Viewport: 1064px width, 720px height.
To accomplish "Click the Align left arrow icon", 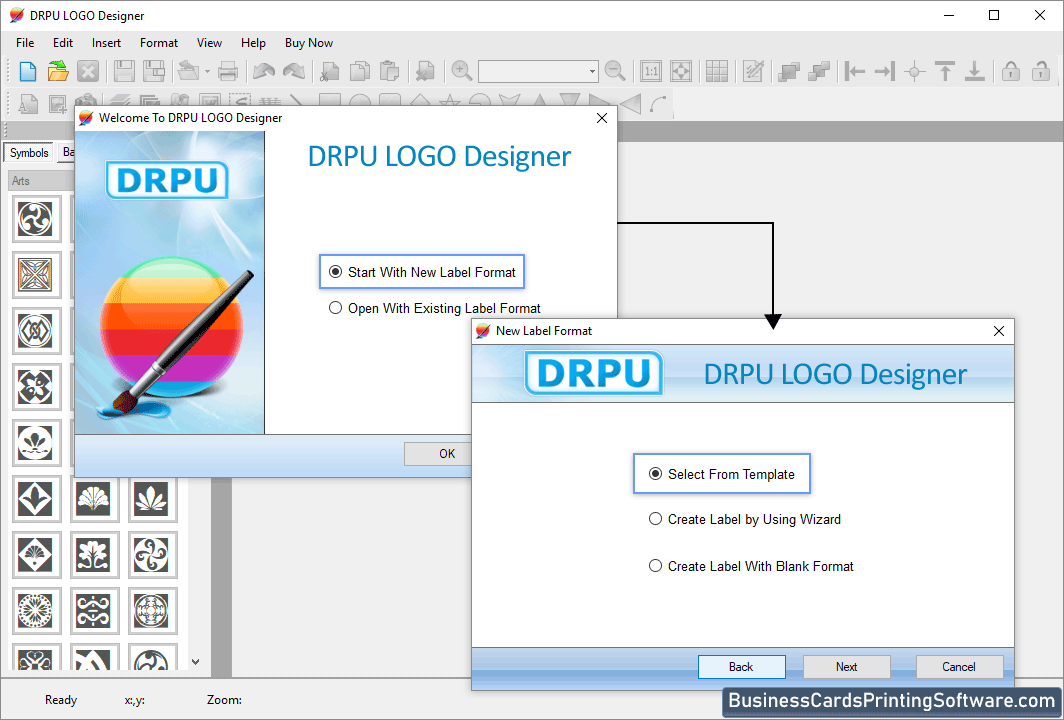I will click(x=854, y=71).
